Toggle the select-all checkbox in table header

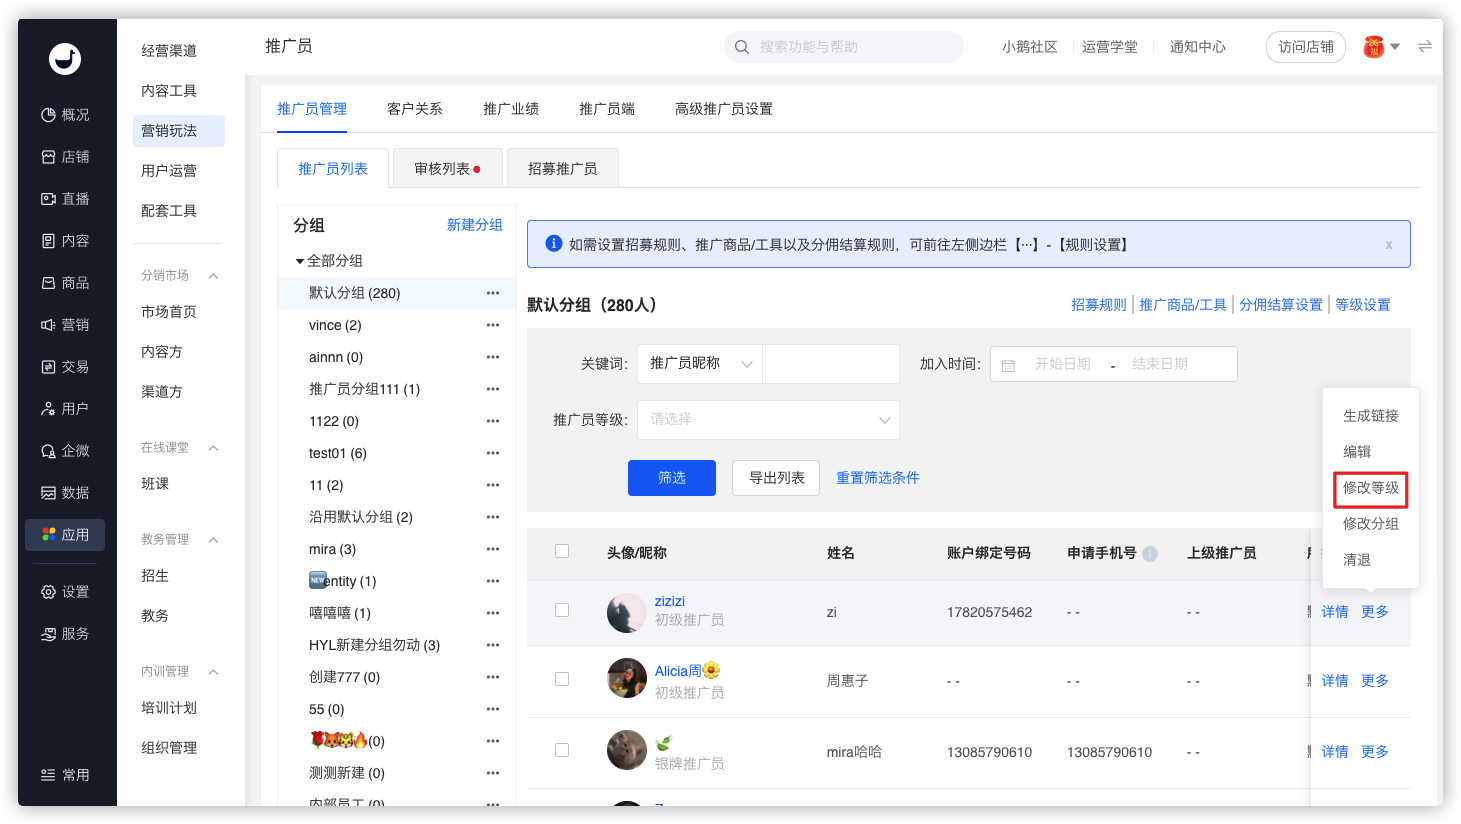(562, 551)
